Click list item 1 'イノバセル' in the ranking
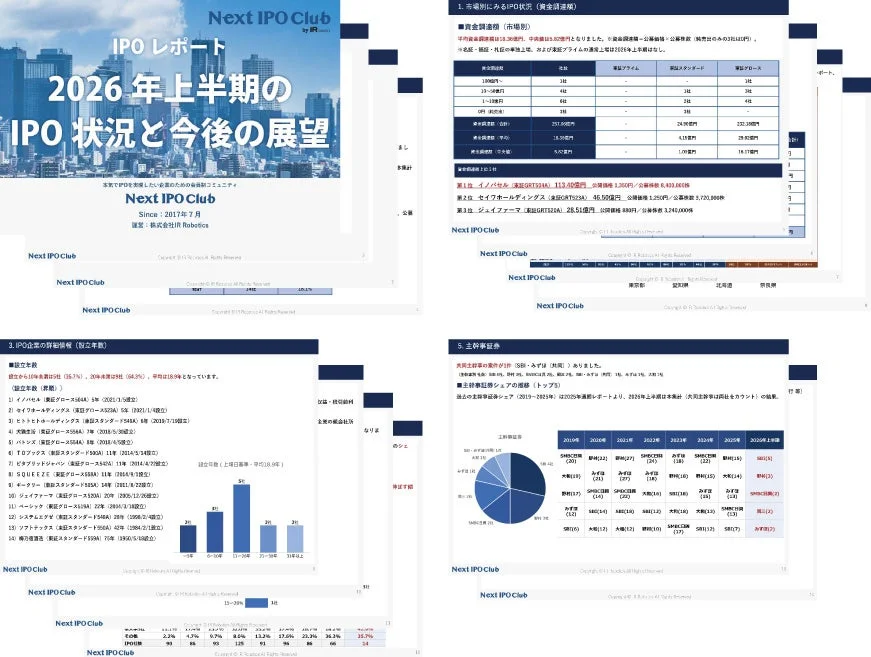871x657 pixels. (73, 399)
